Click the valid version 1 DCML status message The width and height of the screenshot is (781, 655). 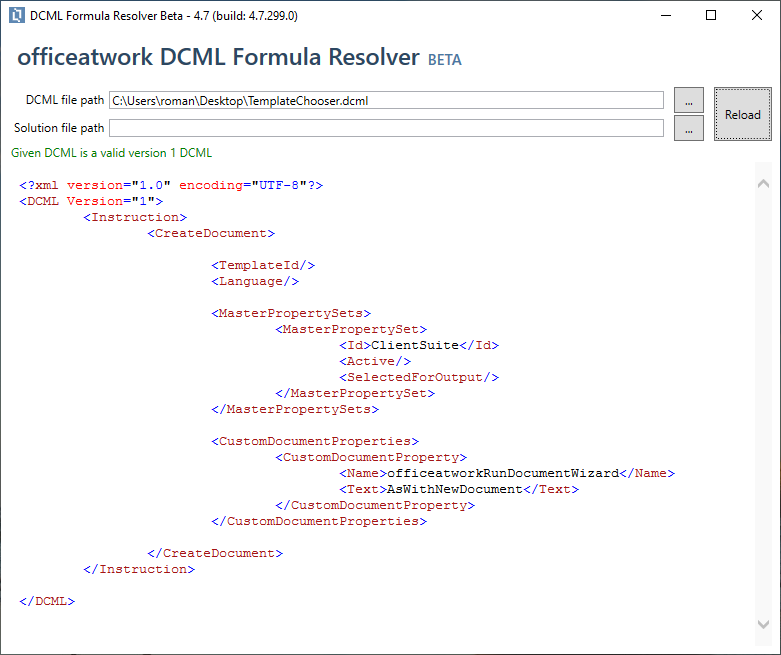(112, 153)
